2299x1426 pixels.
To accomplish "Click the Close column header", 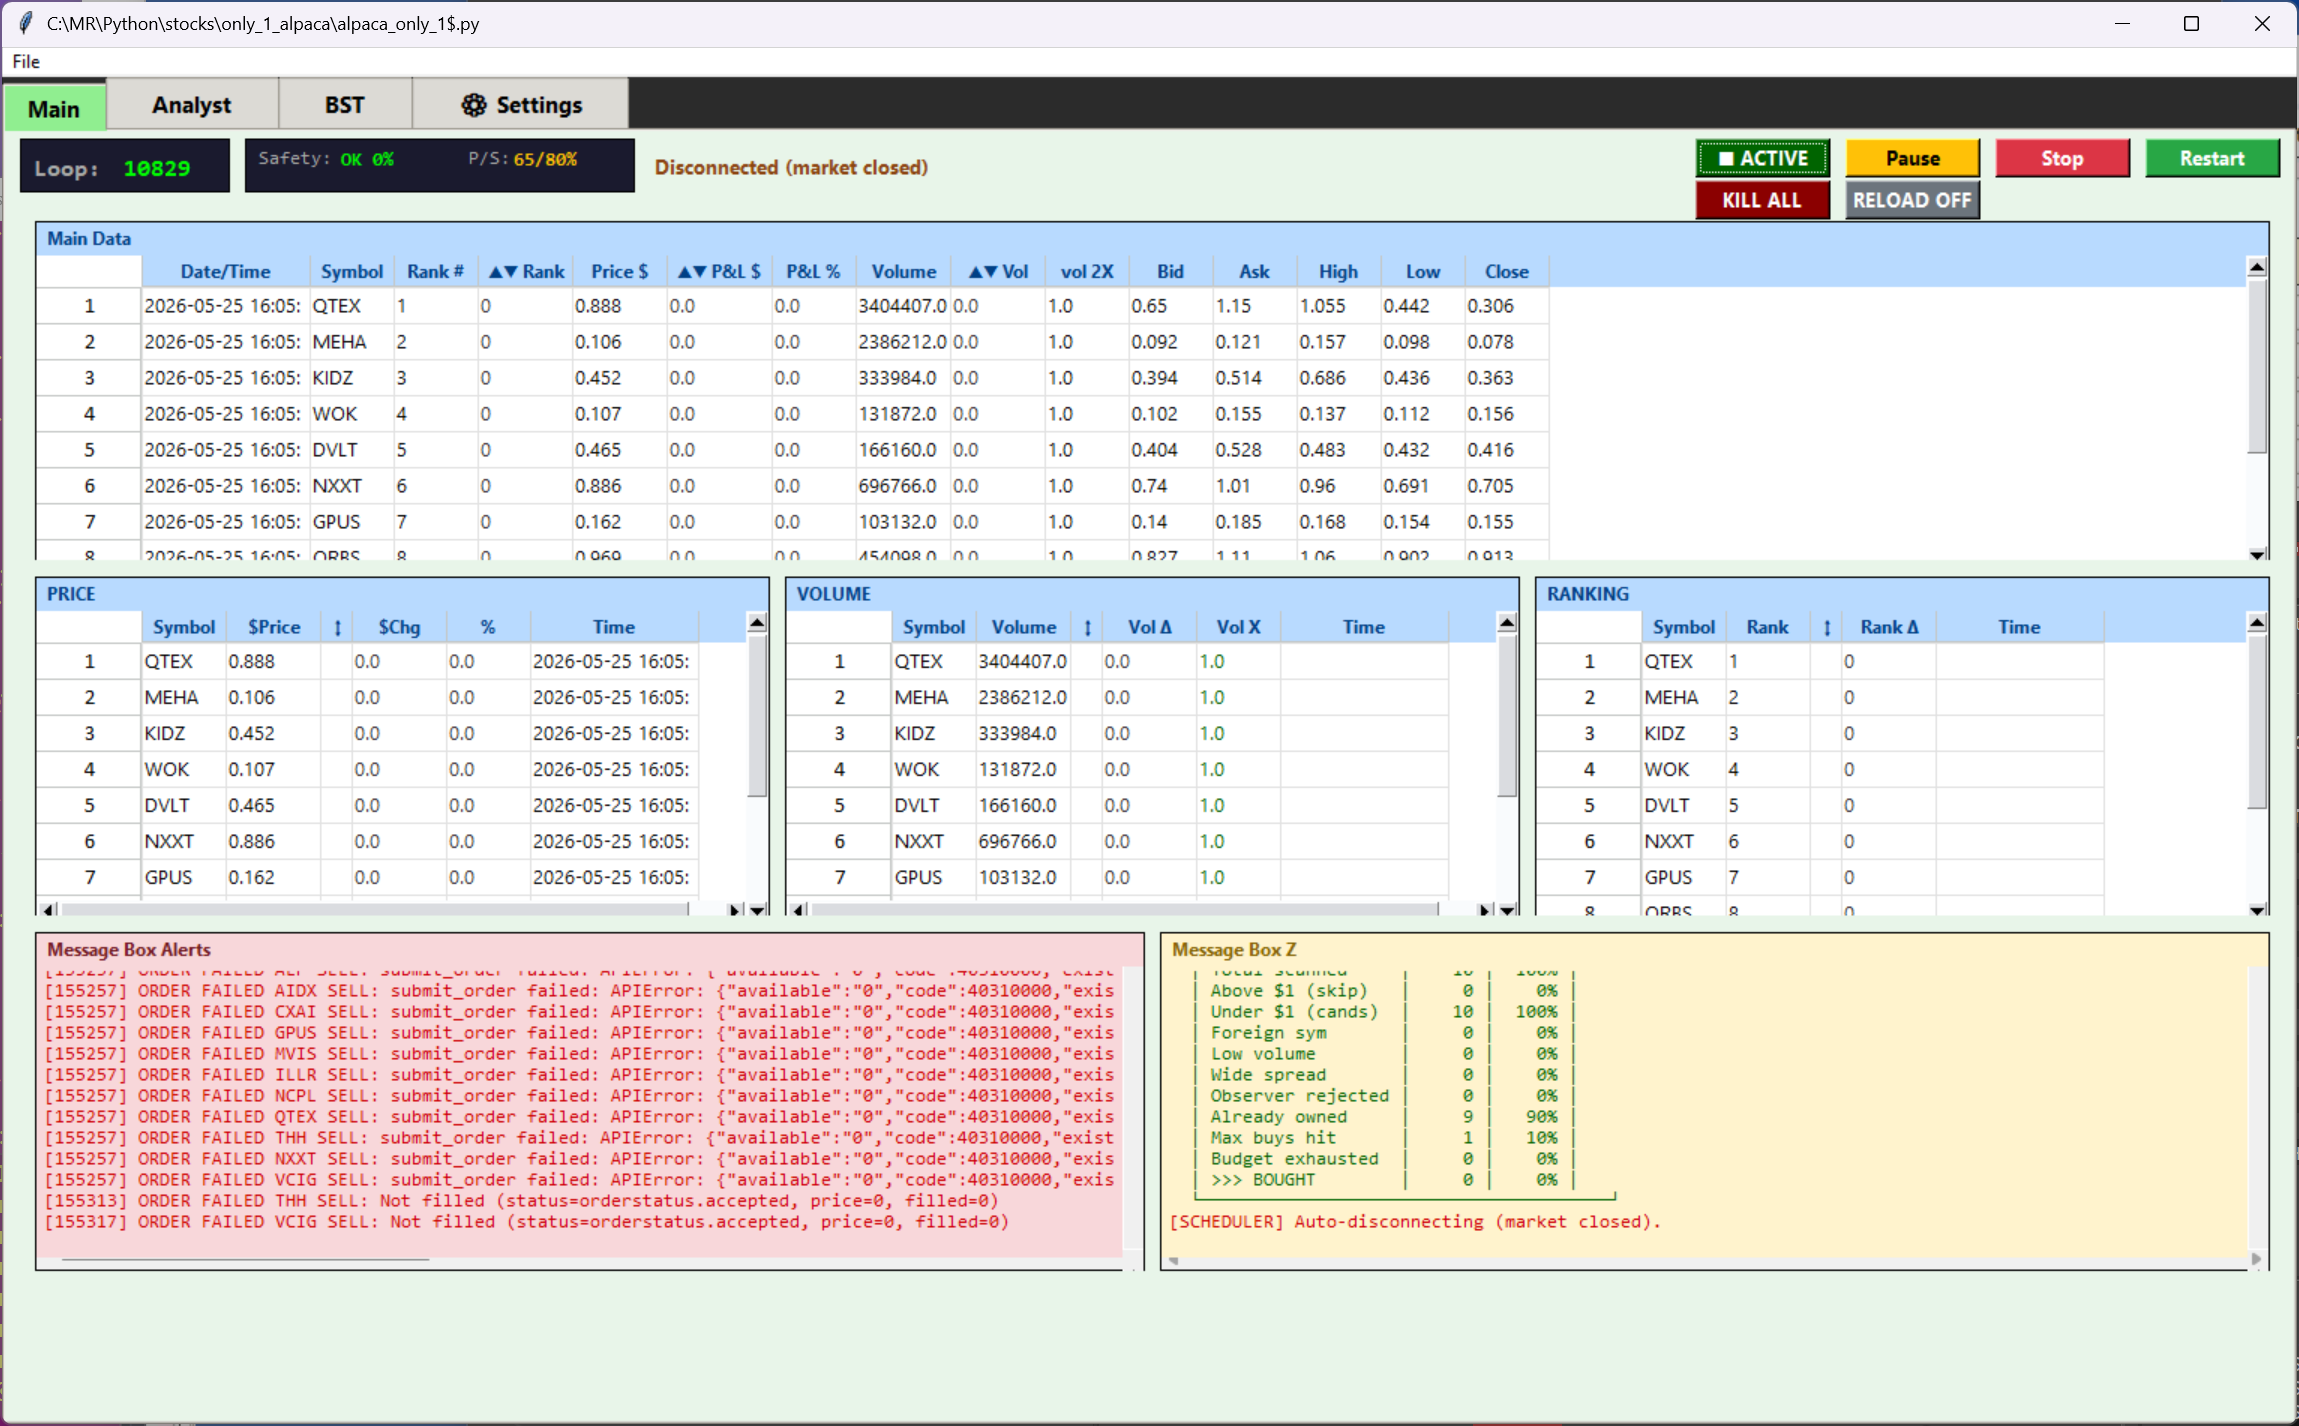I will (x=1506, y=272).
